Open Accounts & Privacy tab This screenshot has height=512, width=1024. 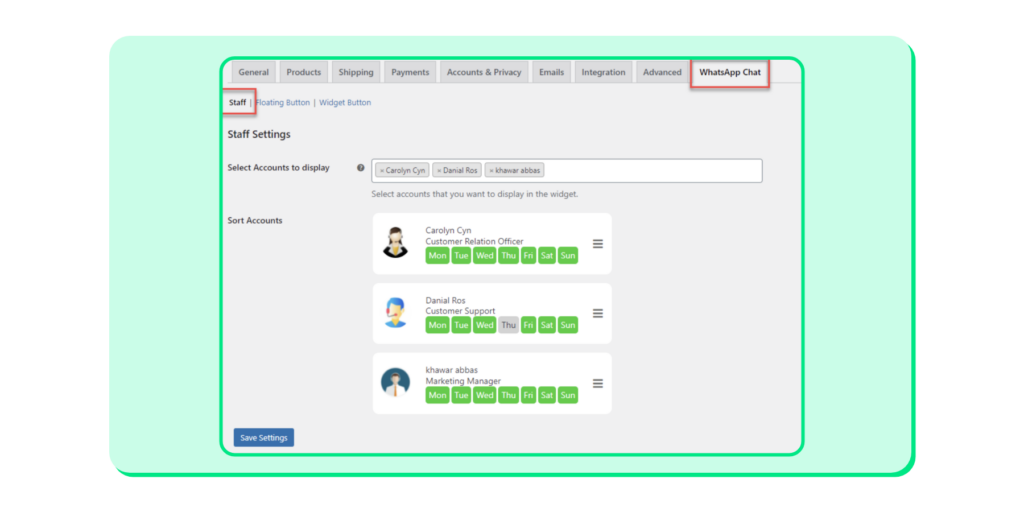click(484, 72)
